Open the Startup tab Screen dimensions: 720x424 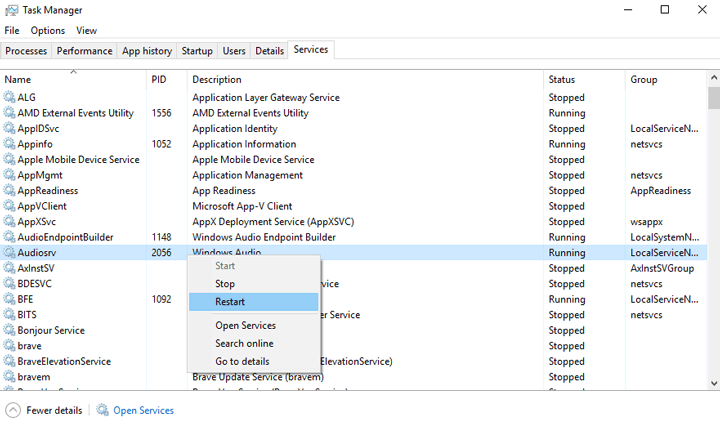(197, 51)
